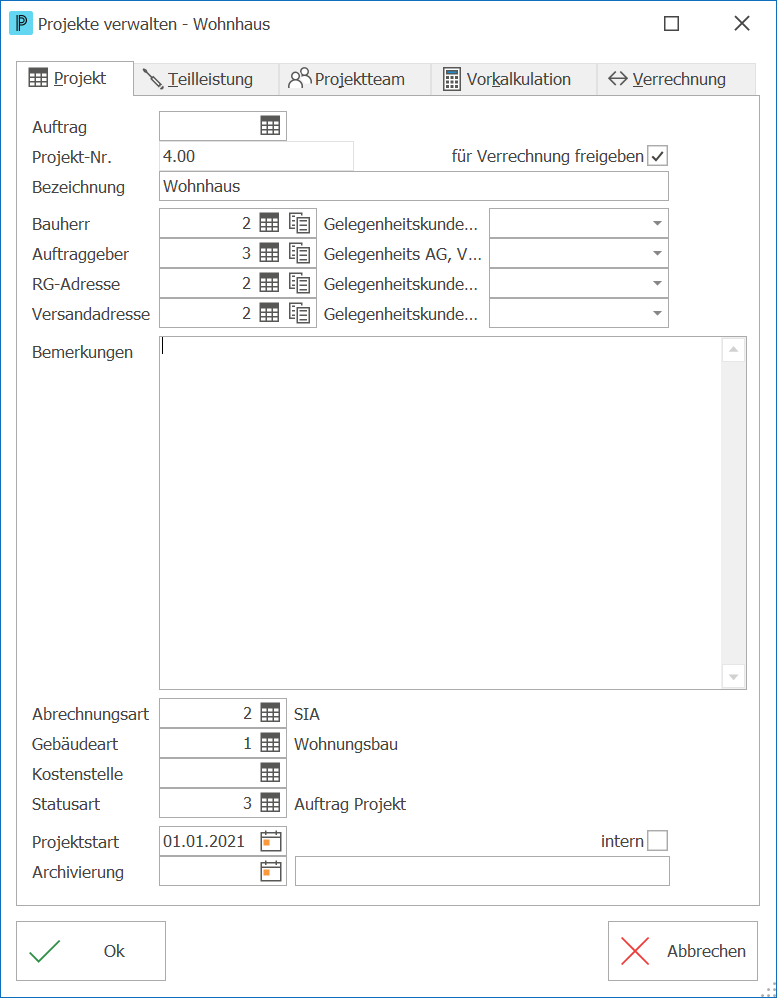Screen dimensions: 777x998
Task: Switch to the Teilleistung tab
Action: point(206,80)
